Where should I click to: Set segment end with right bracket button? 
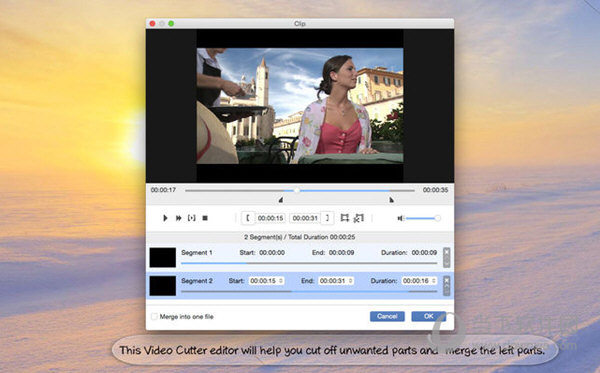(327, 218)
